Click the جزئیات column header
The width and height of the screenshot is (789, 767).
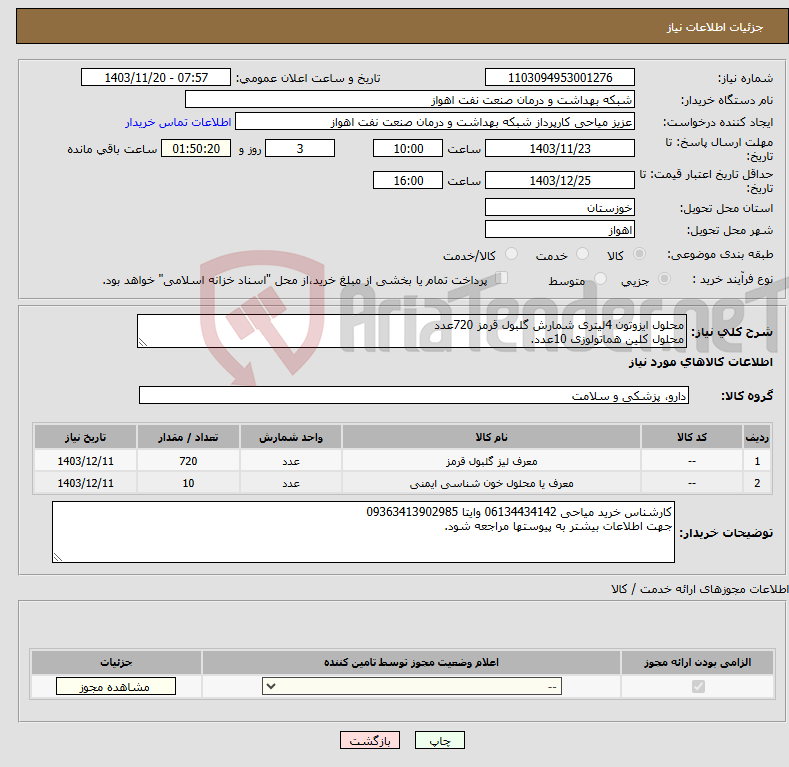tap(116, 662)
